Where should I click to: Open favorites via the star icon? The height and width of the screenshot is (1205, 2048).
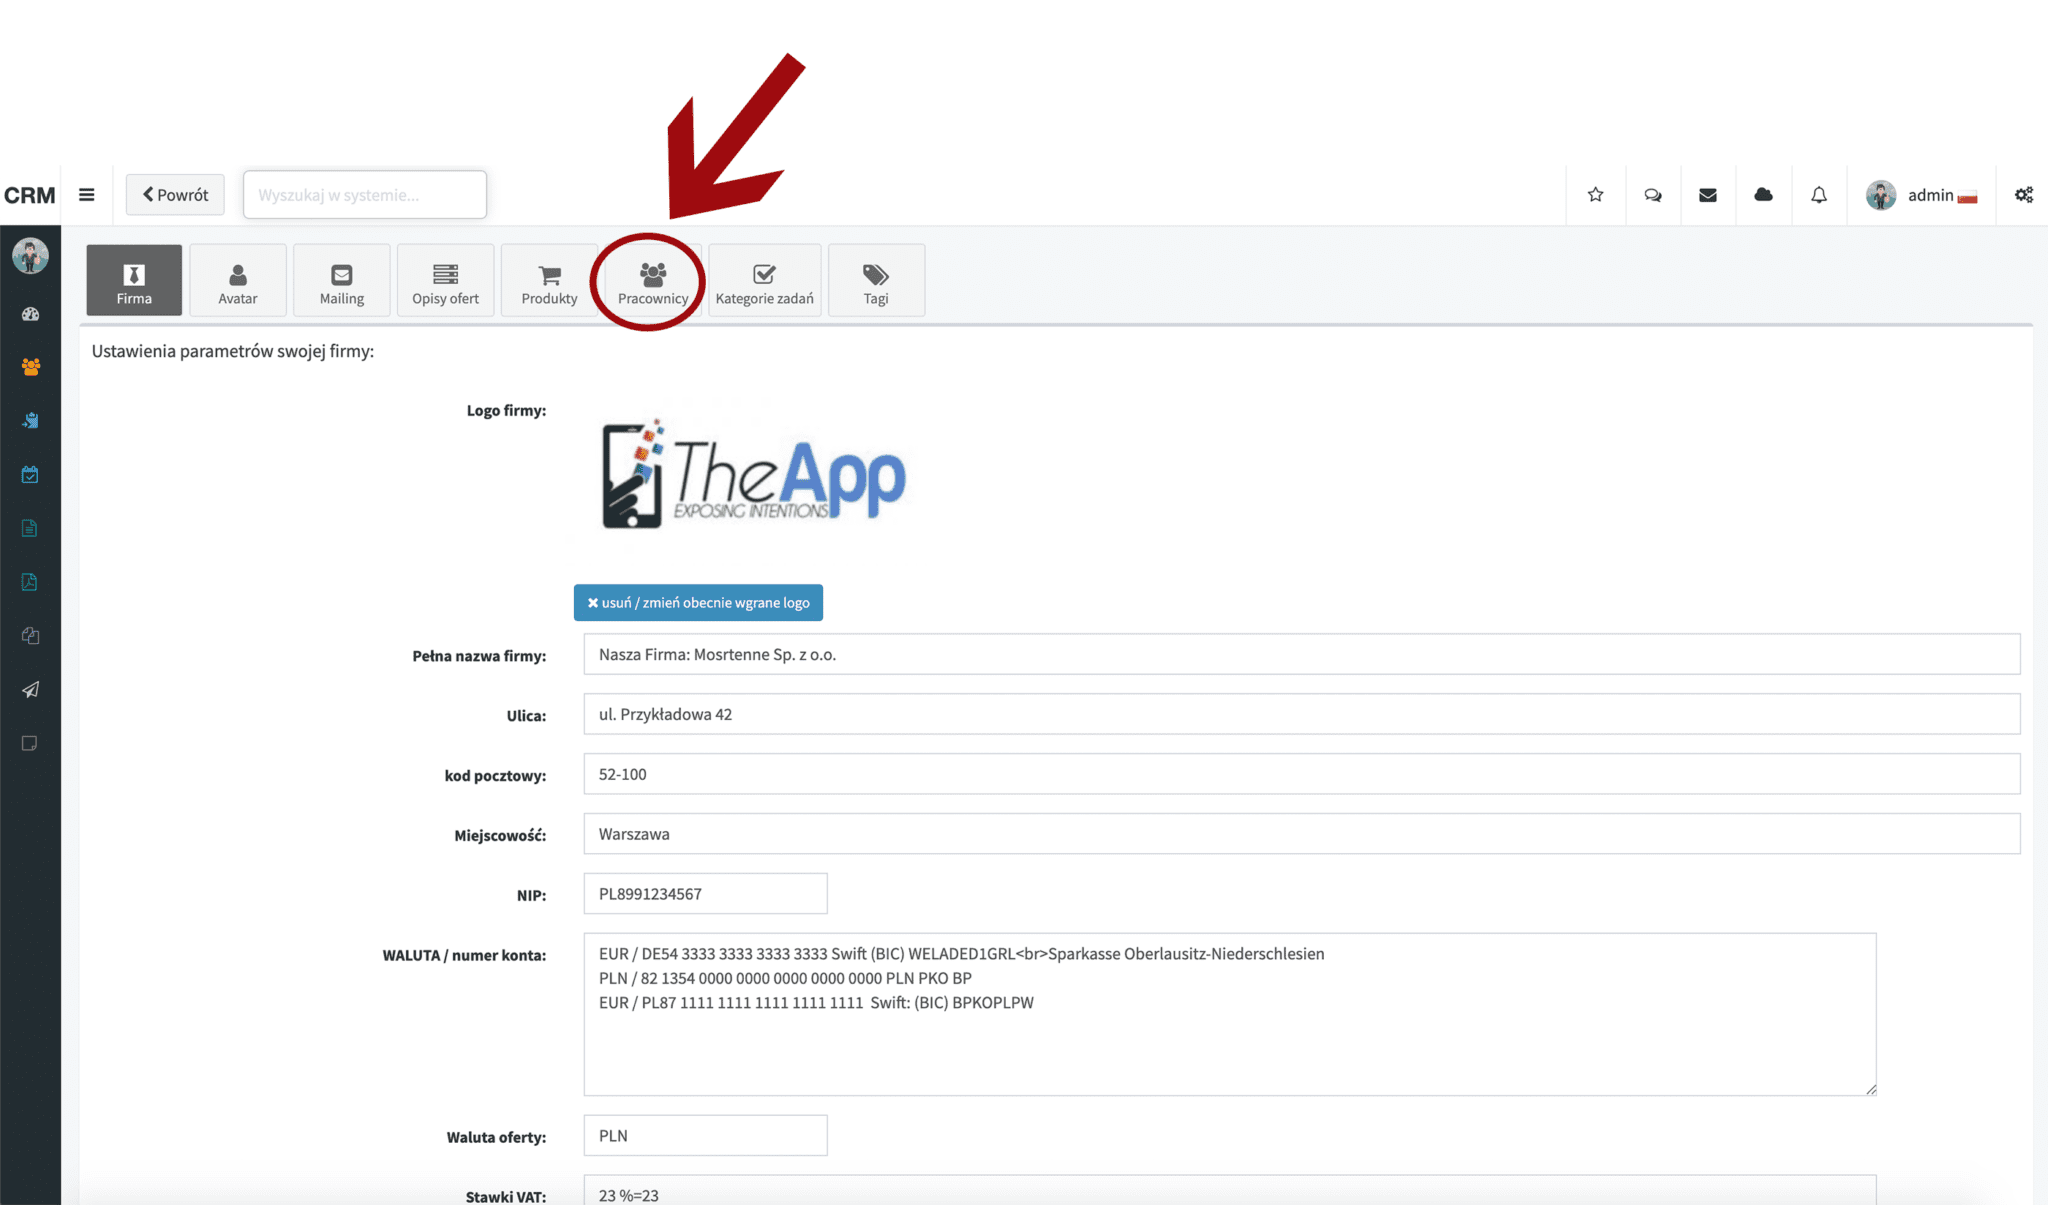[1595, 195]
